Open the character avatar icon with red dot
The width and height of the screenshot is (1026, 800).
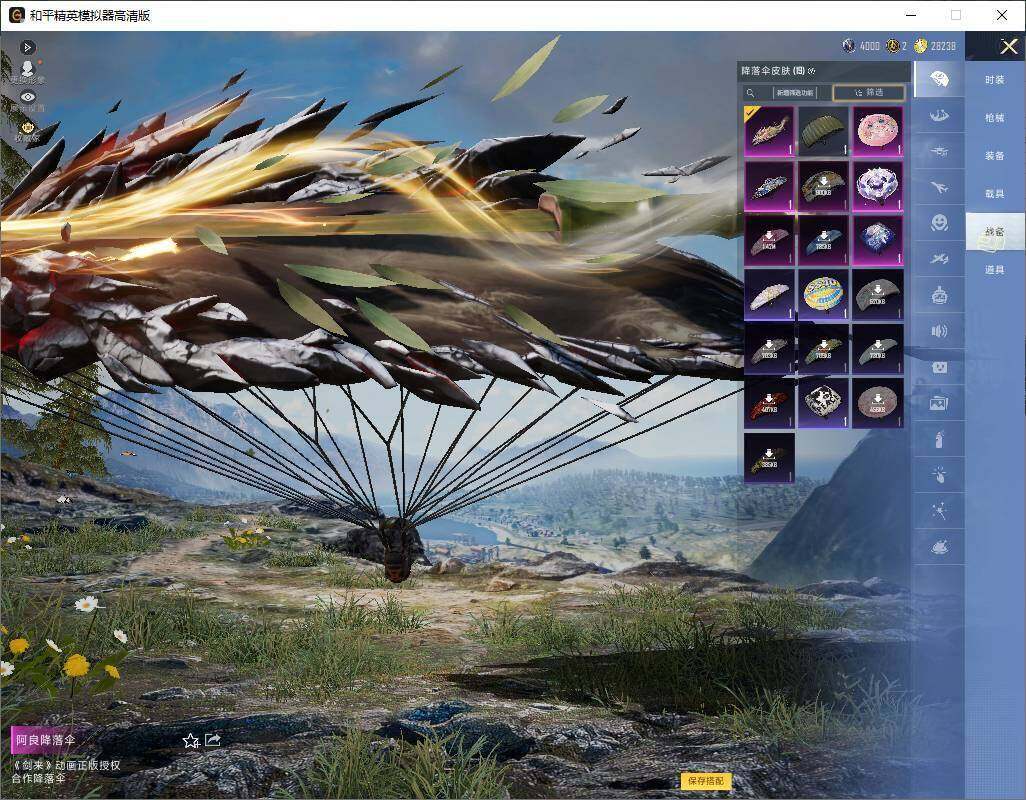click(x=27, y=68)
